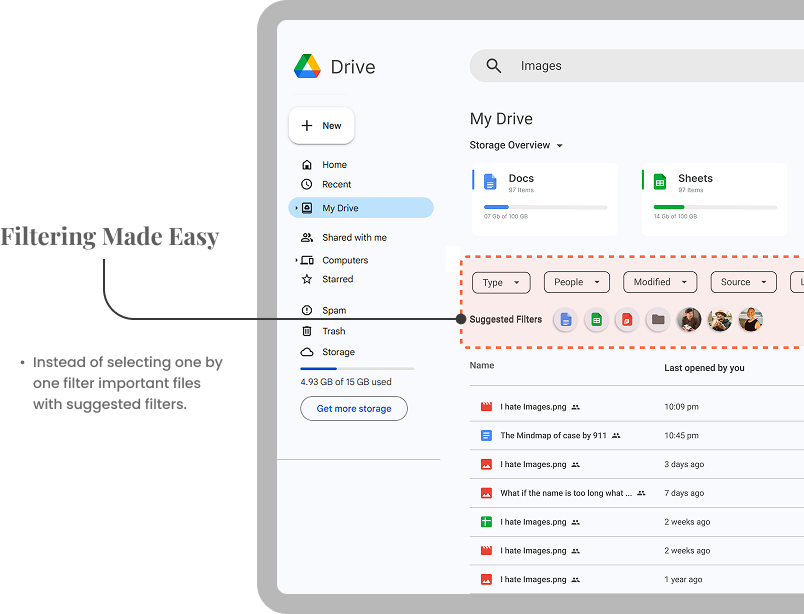Click doc icon of The Mindmap file
The image size is (804, 614).
pyautogui.click(x=486, y=435)
